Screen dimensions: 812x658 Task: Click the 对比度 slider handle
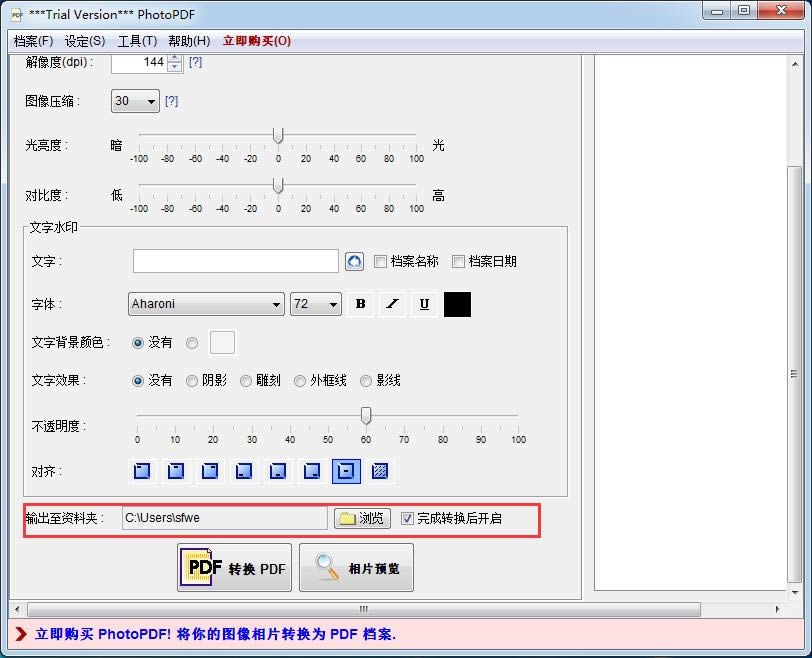(x=278, y=185)
